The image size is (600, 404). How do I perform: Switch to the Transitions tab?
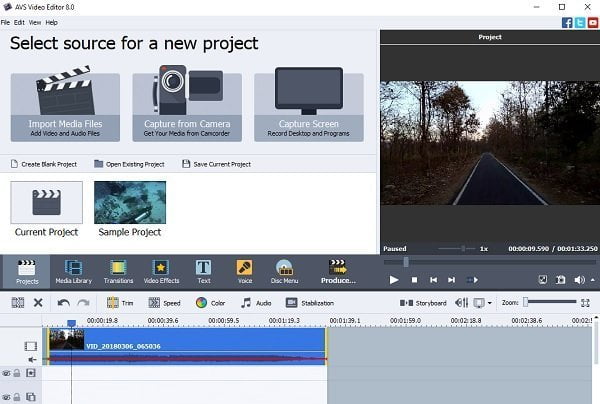118,272
